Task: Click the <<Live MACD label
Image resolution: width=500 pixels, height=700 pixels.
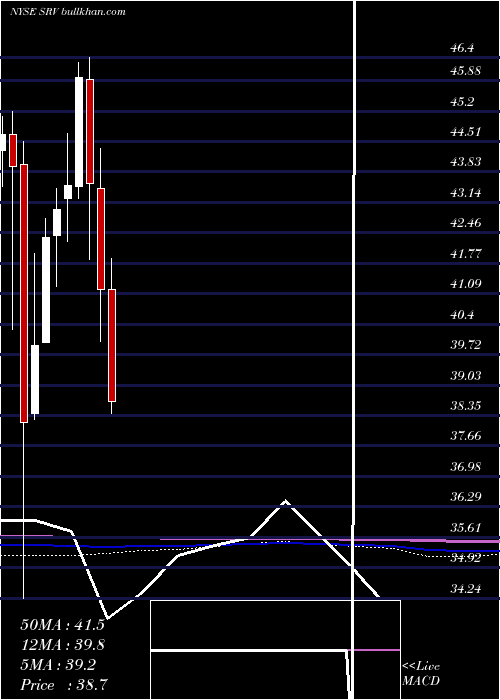Action: click(421, 674)
